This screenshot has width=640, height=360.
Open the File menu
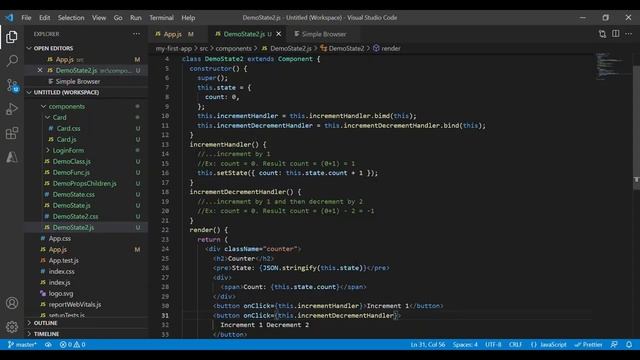pyautogui.click(x=26, y=18)
